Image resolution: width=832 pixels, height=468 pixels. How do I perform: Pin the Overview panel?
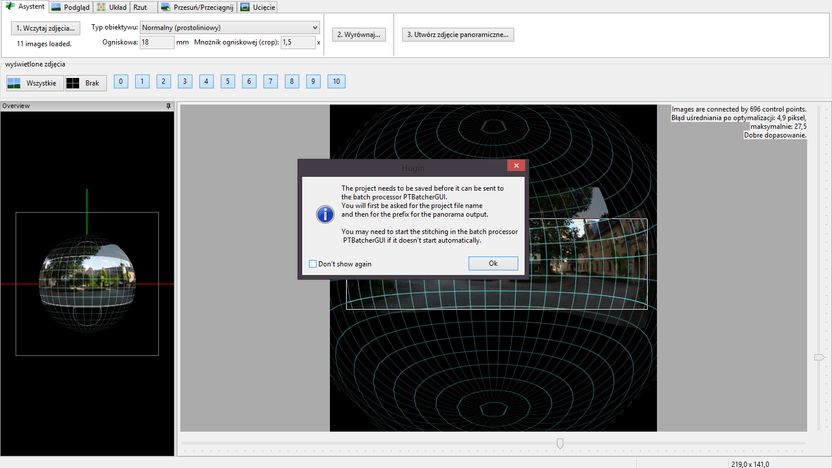click(169, 106)
